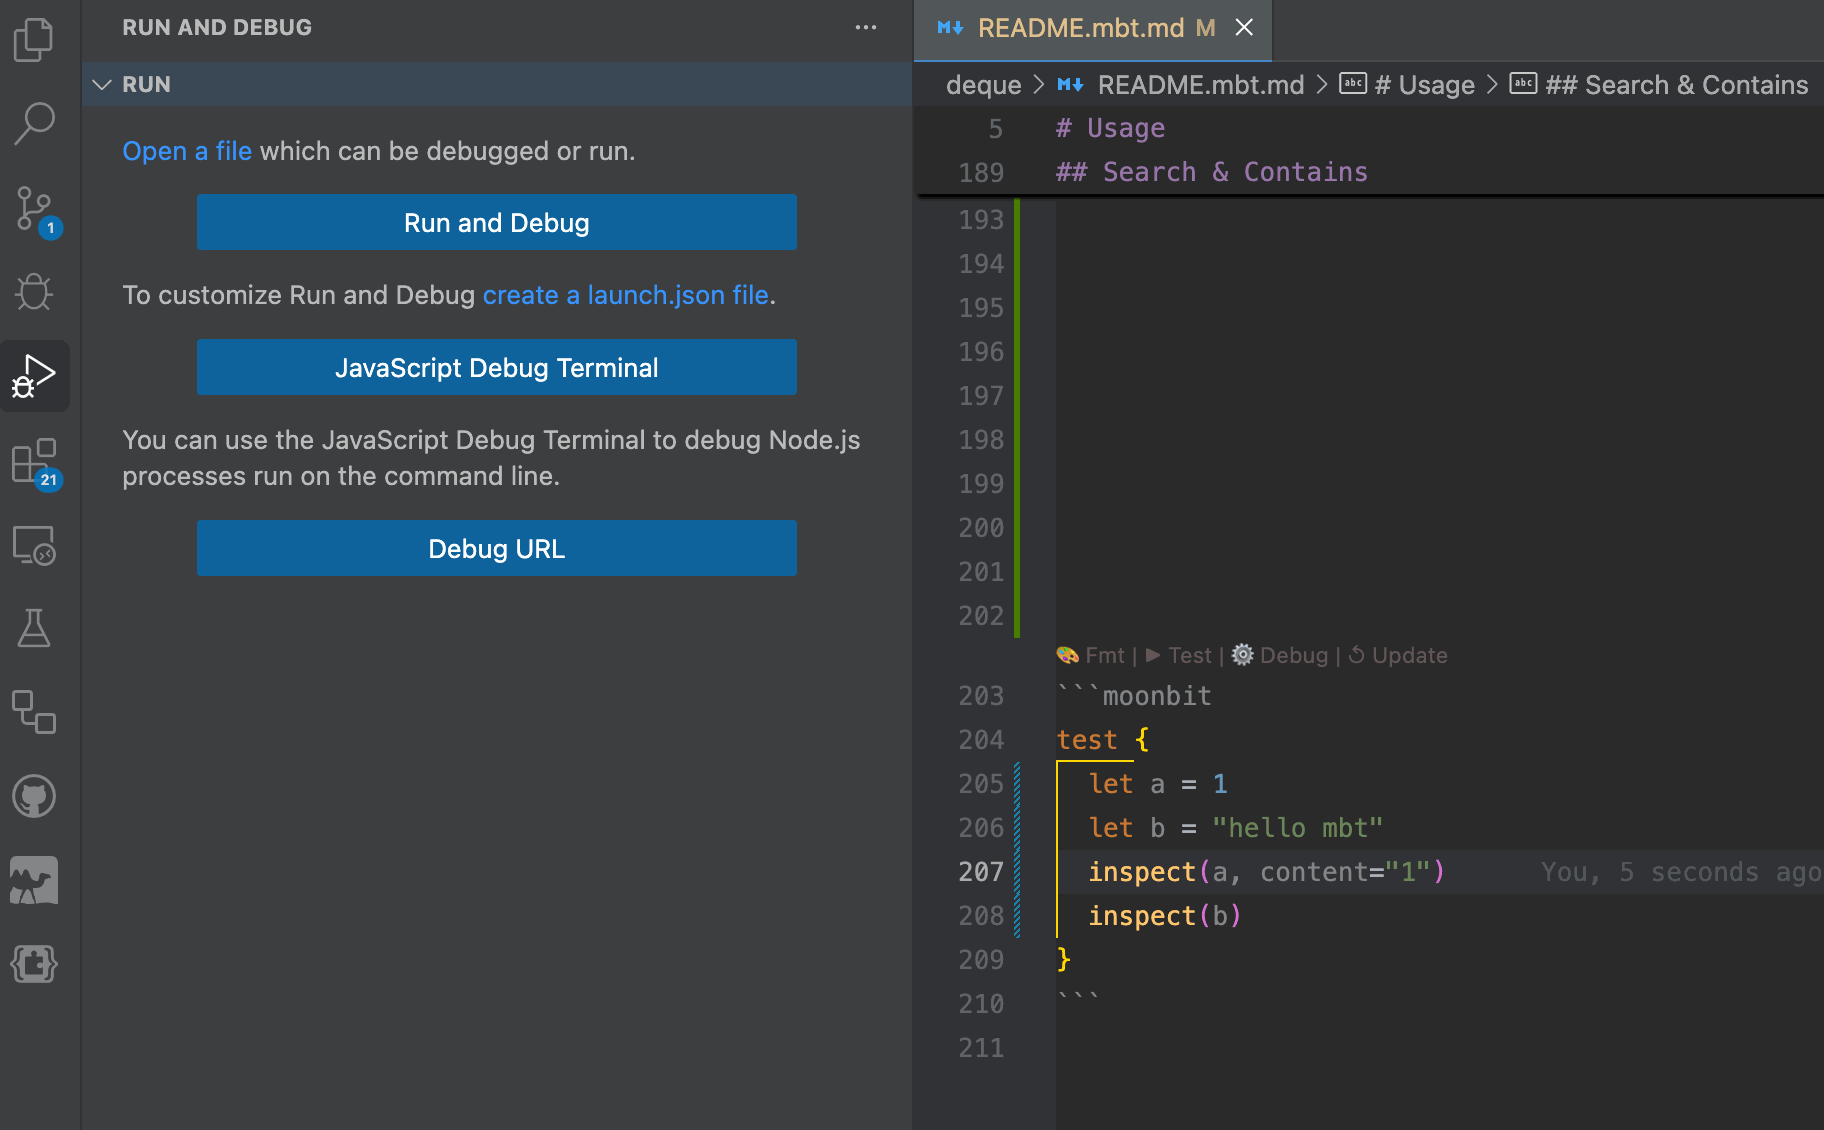
Task: Open the Testing flask icon
Action: tap(36, 628)
